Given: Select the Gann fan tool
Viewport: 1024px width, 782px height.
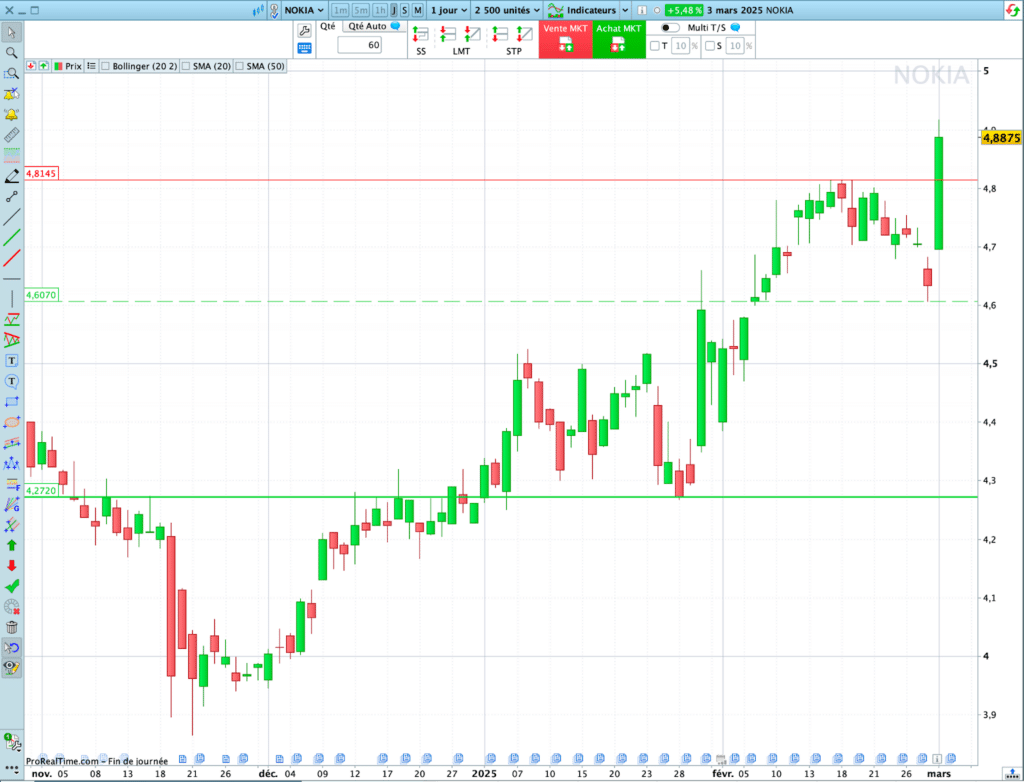Looking at the screenshot, I should point(12,504).
